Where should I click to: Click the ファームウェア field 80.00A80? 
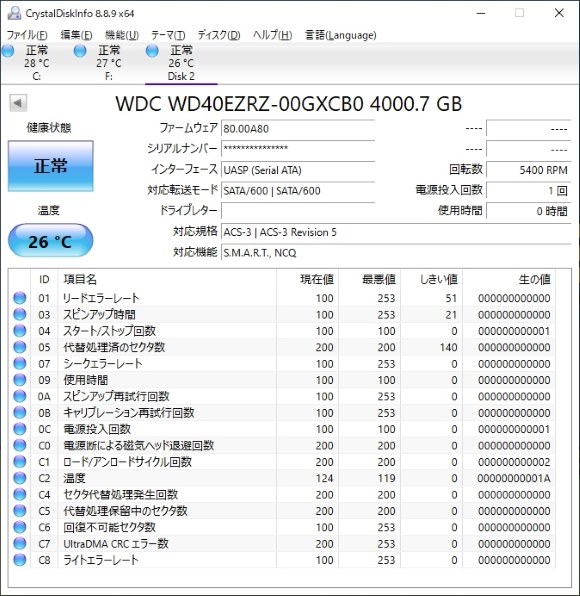pos(298,129)
